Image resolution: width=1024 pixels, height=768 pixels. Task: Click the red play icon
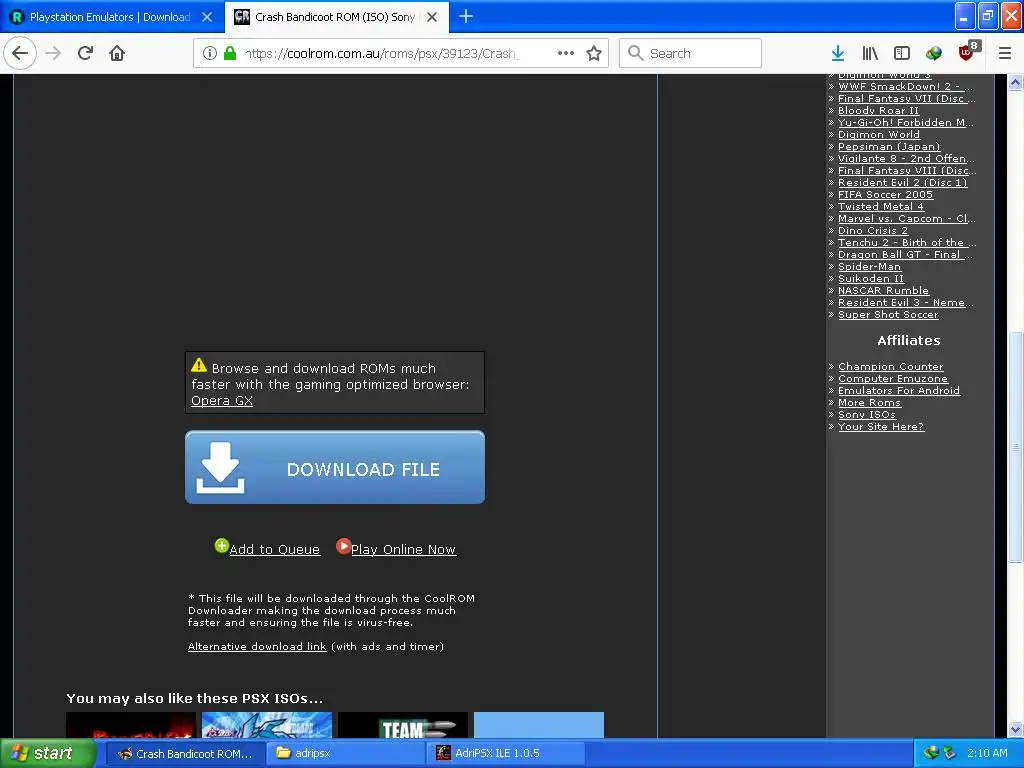coord(343,545)
